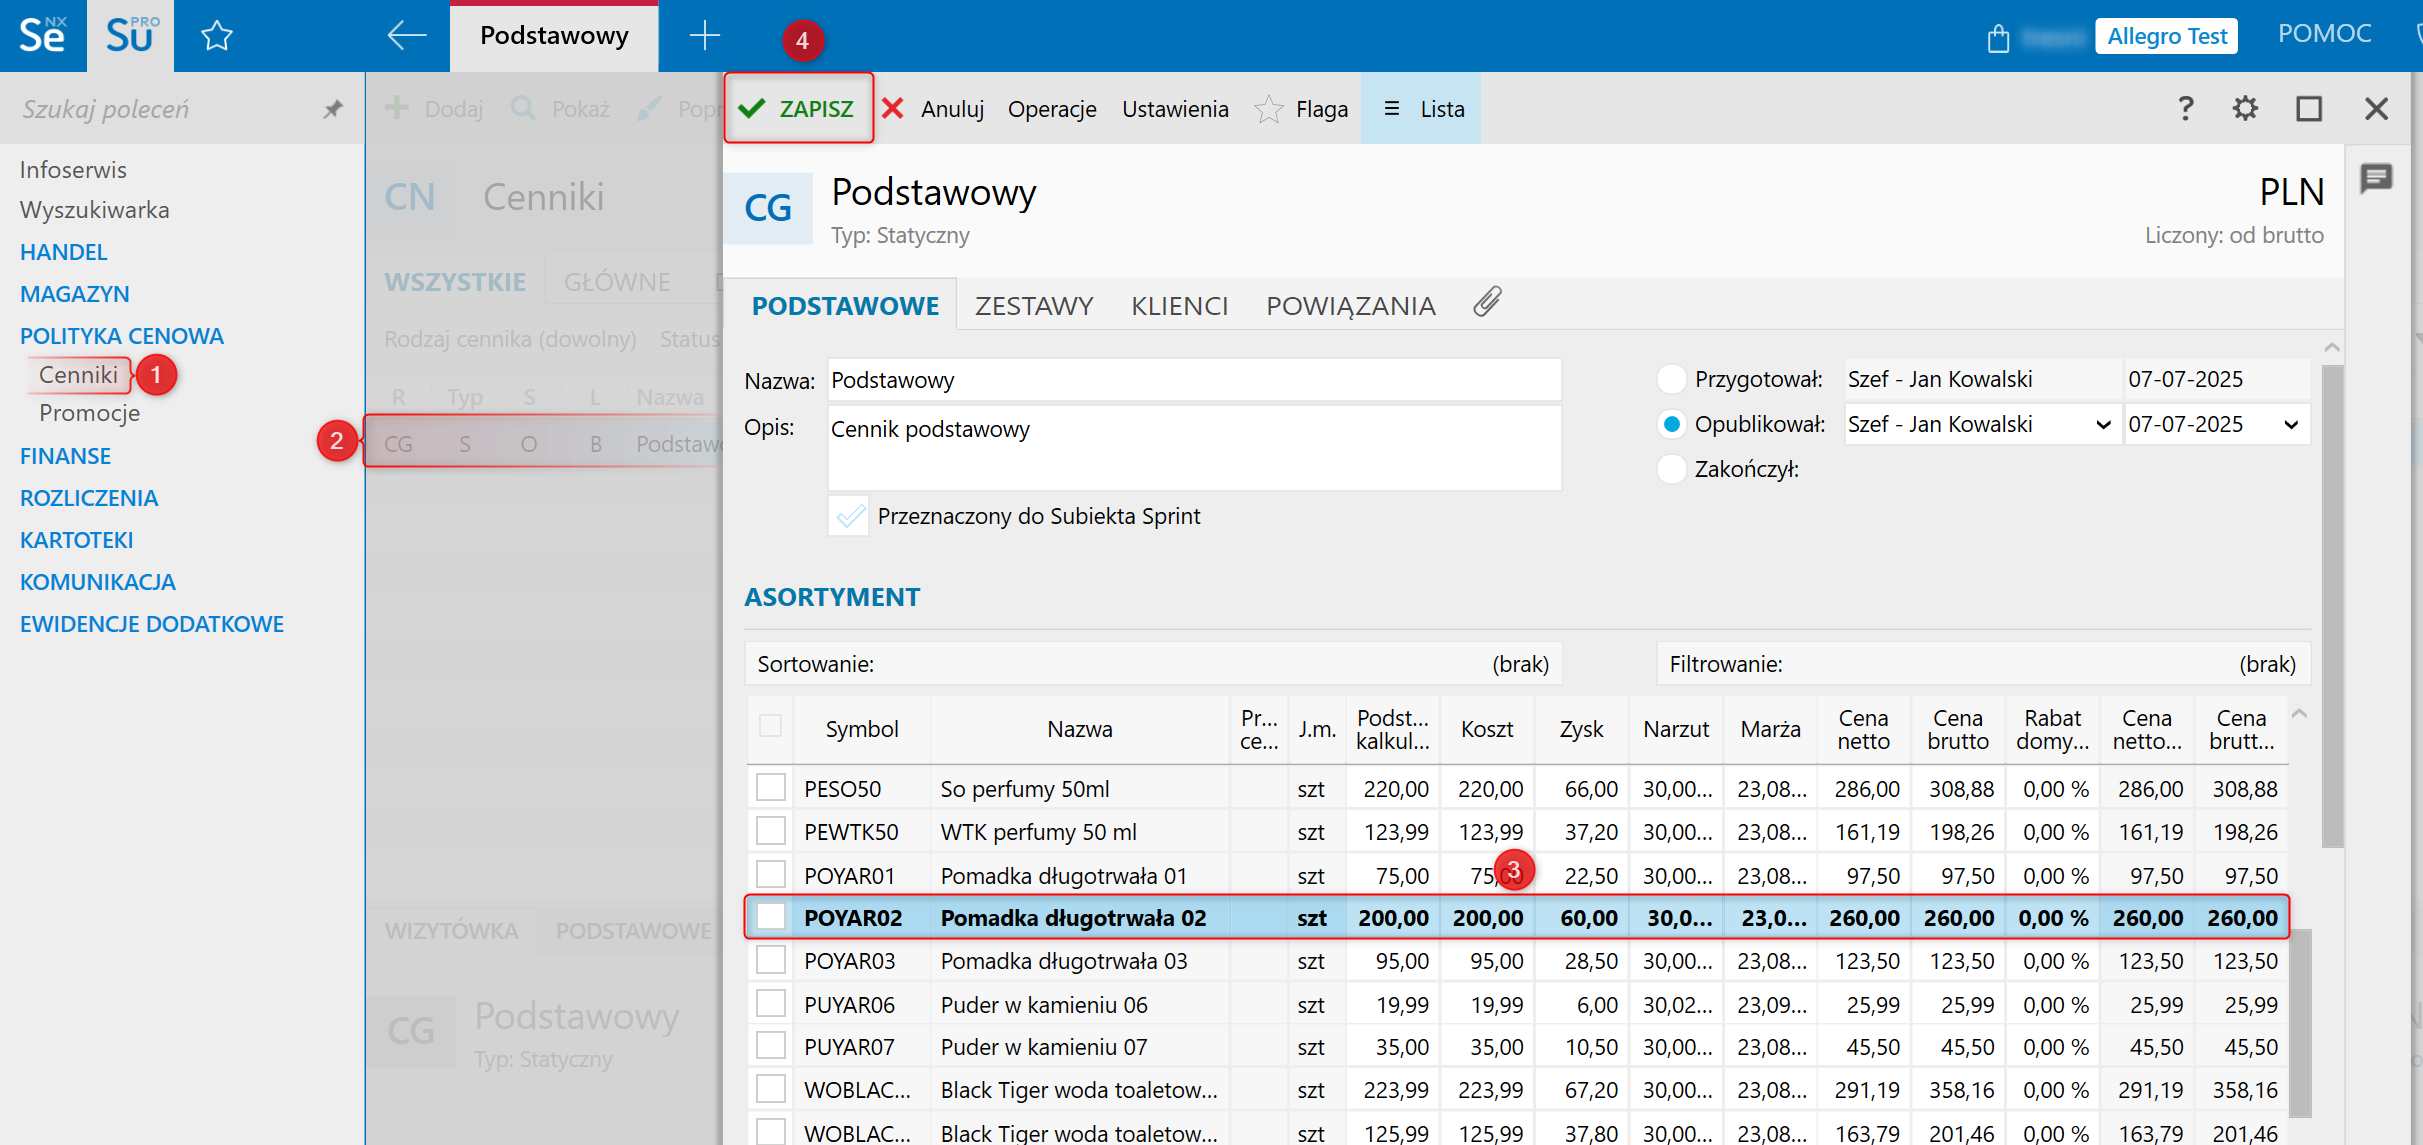Open the Opublikował date dropdown
The image size is (2423, 1145).
(2290, 425)
